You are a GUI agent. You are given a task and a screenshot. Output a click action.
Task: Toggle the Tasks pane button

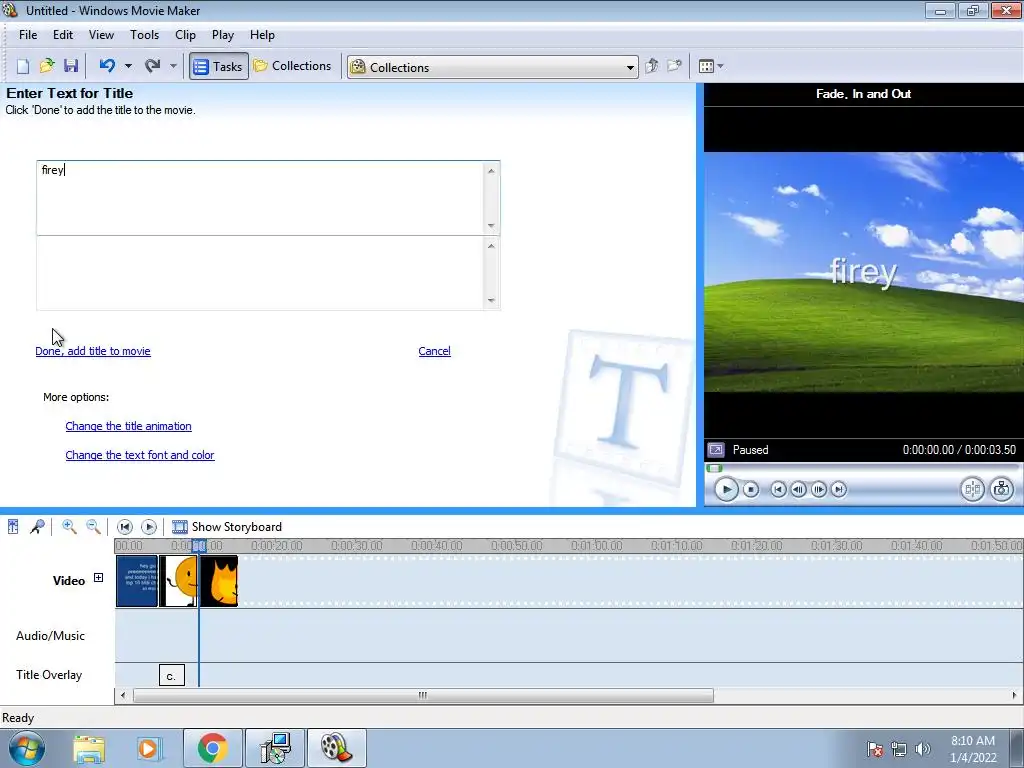(219, 66)
